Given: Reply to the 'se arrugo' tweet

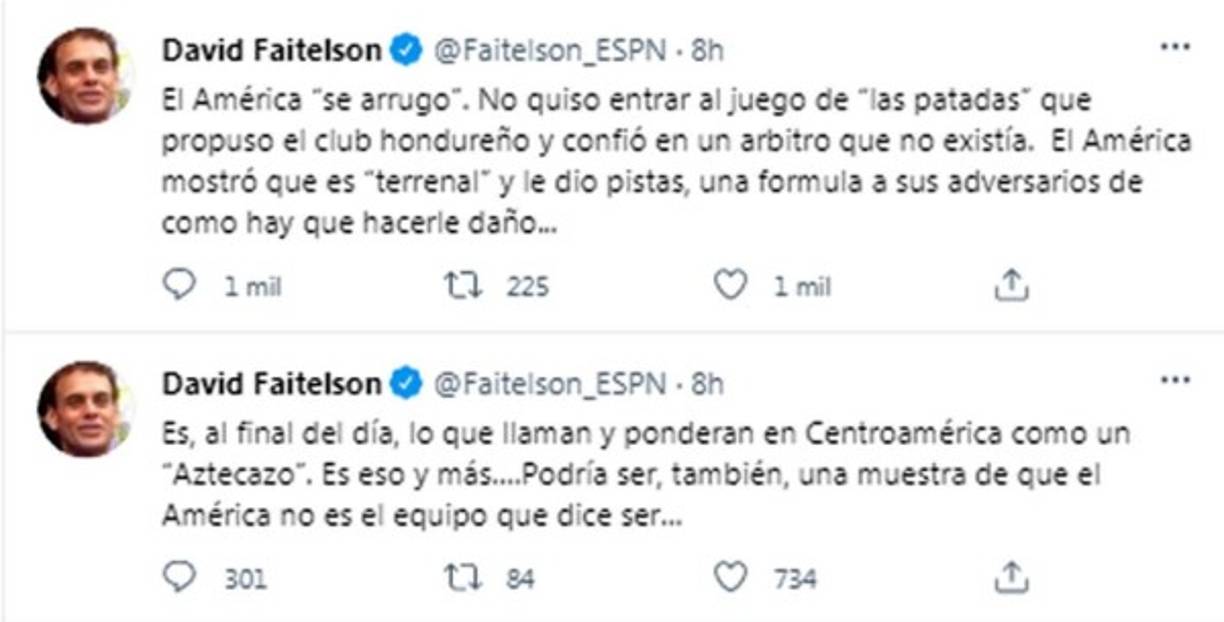Looking at the screenshot, I should coord(179,287).
